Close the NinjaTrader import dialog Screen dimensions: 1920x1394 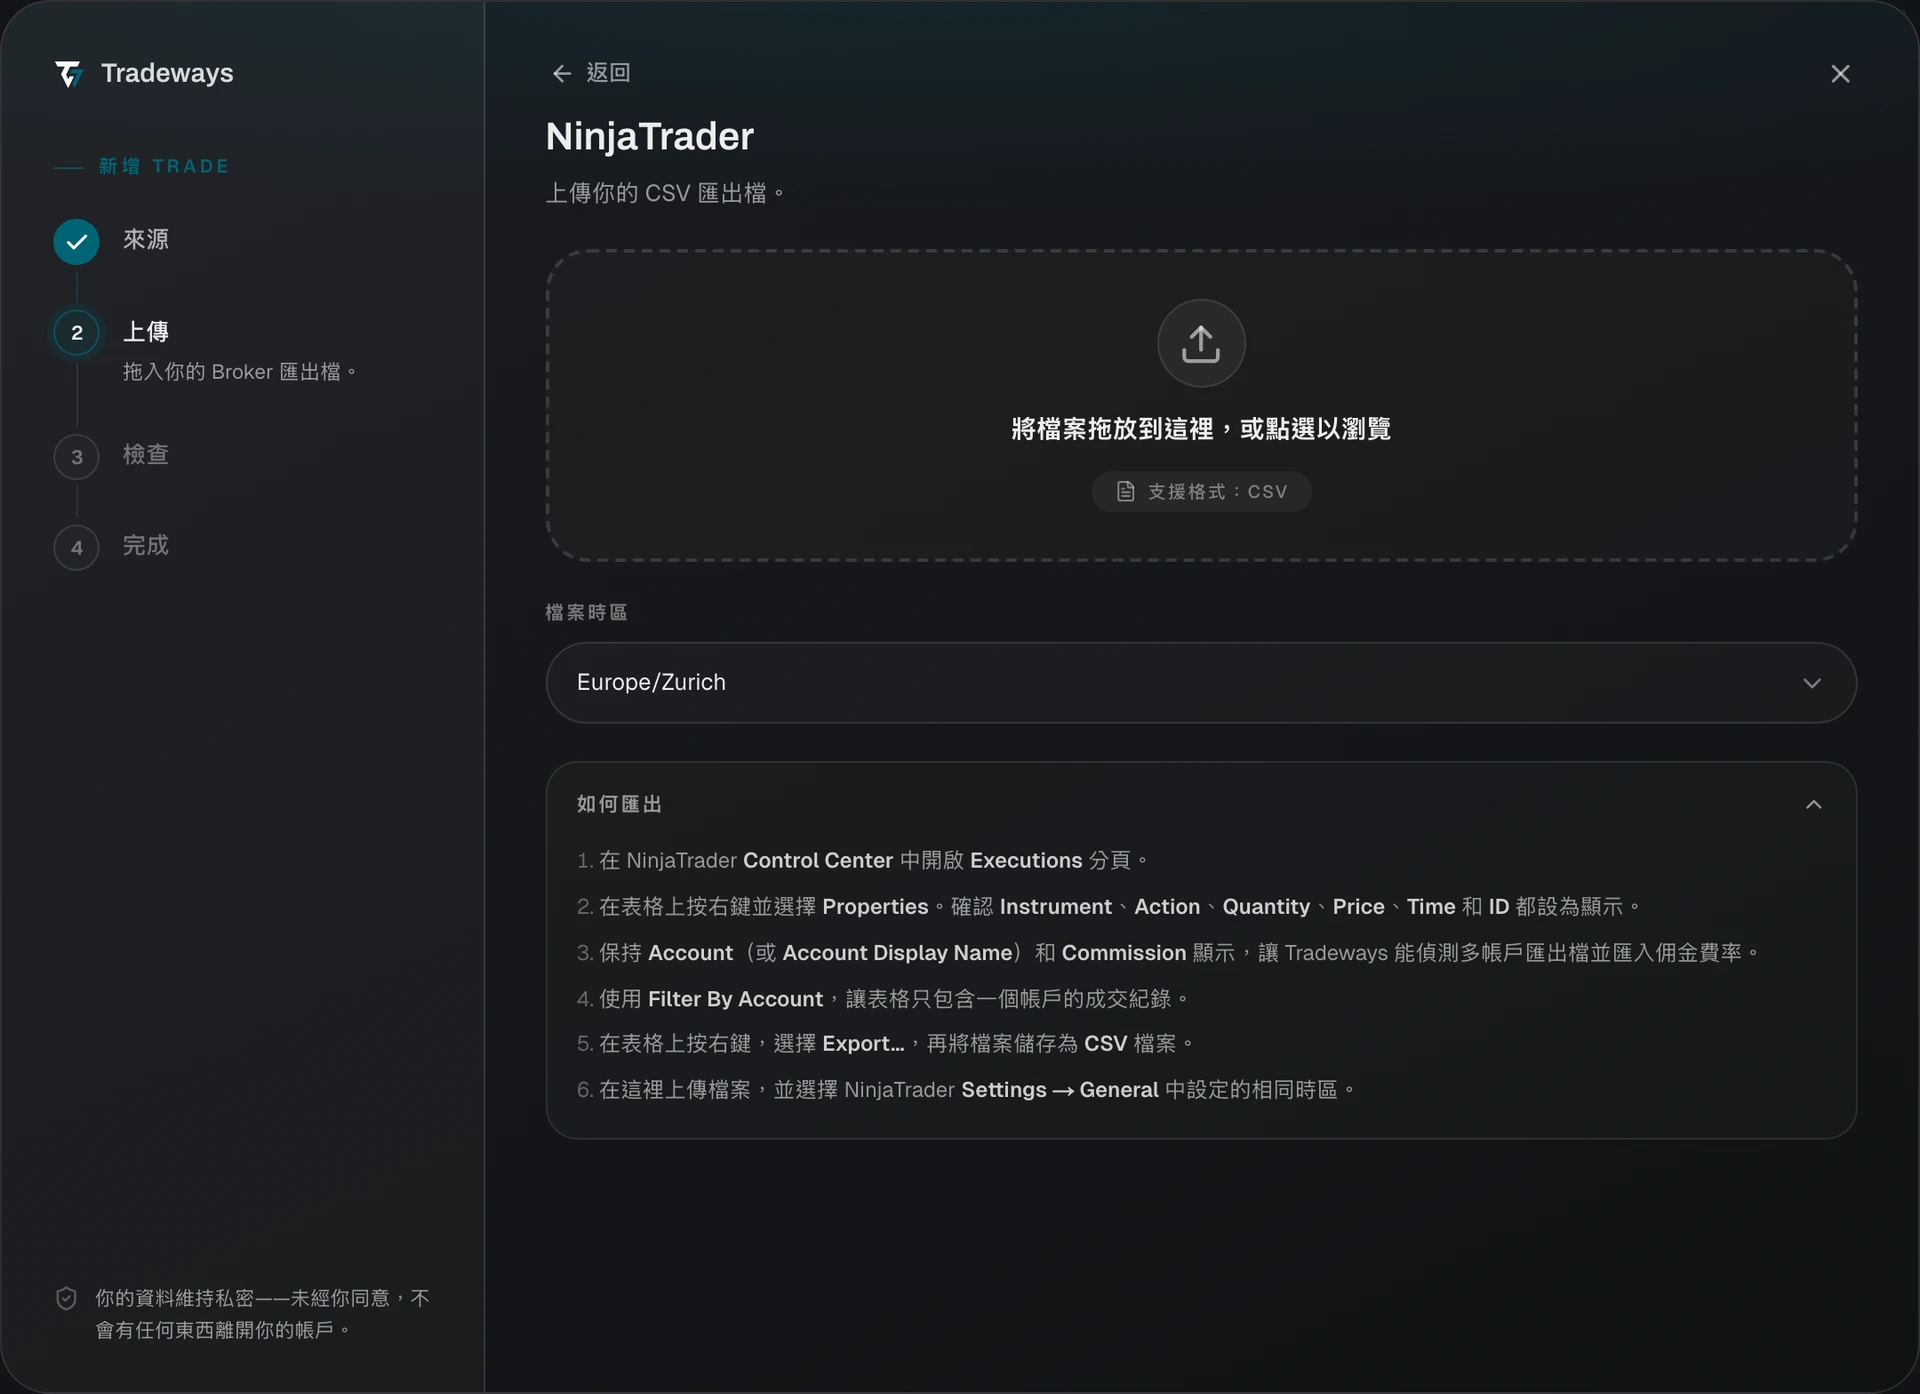(1840, 74)
